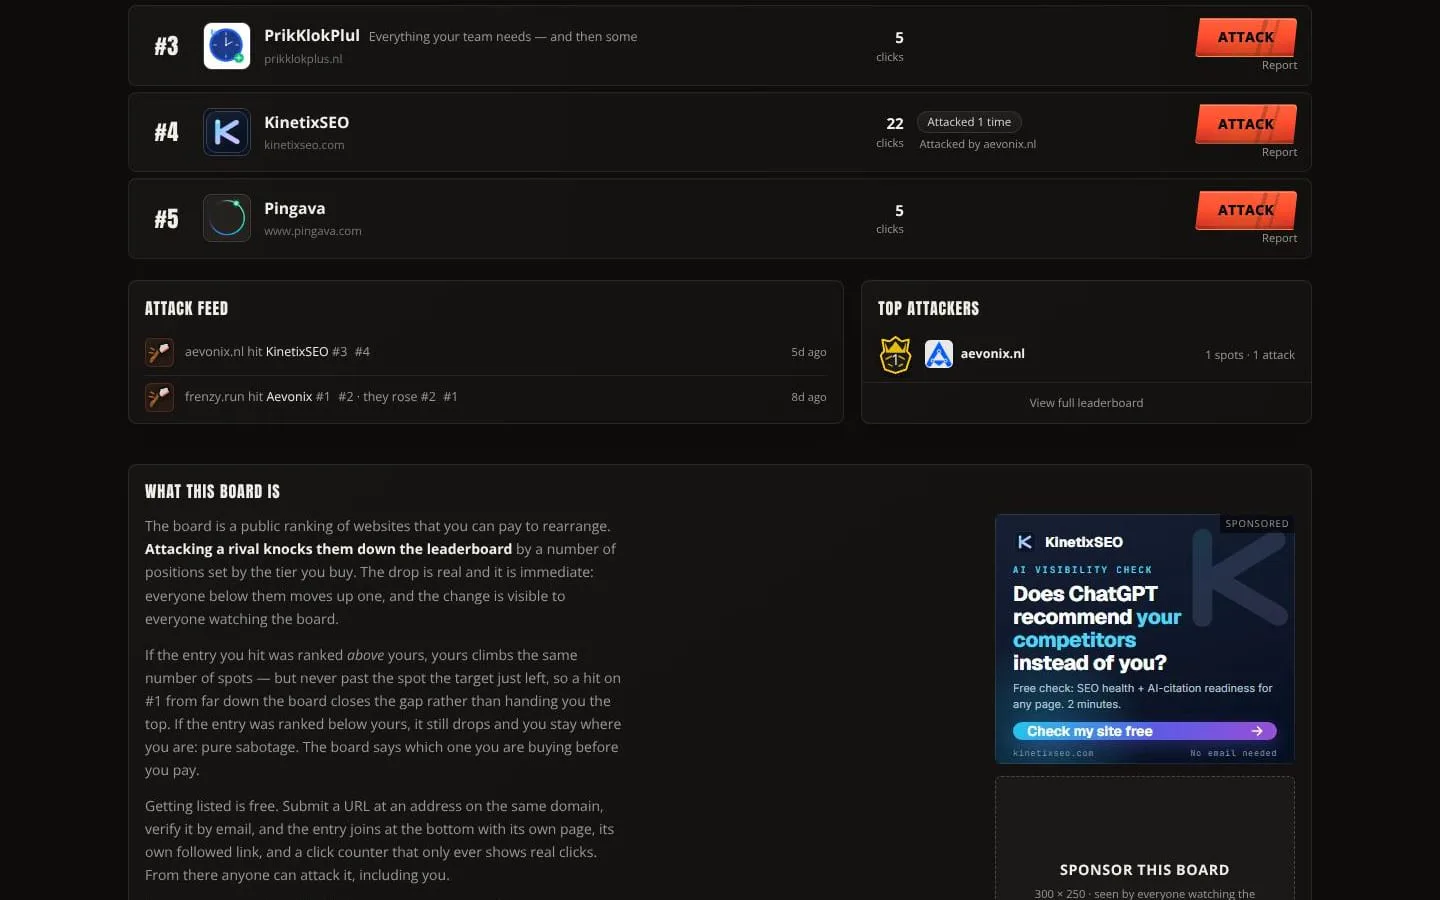Viewport: 1440px width, 900px height.
Task: Click the PrikKlokPlul clock logo icon
Action: 227,46
